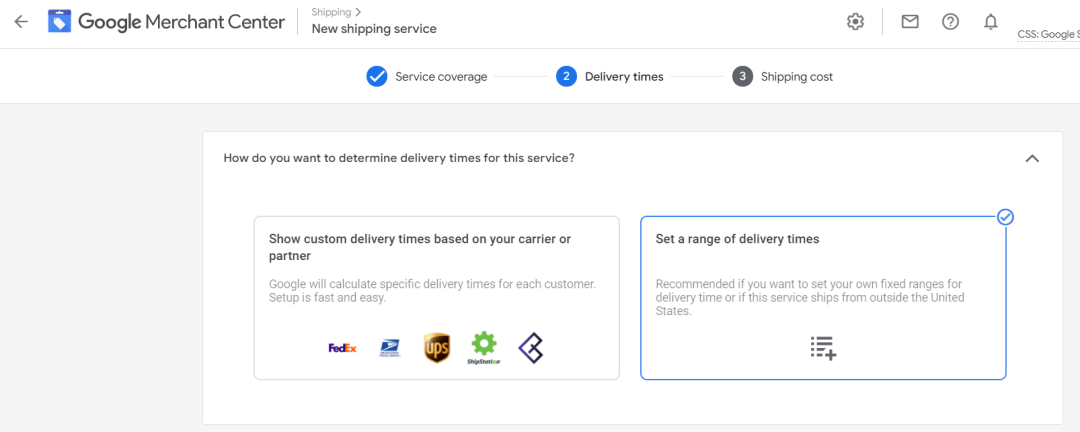Screen dimensions: 1080x432
Task: Click the ShipStation gear logo
Action: [x=484, y=348]
